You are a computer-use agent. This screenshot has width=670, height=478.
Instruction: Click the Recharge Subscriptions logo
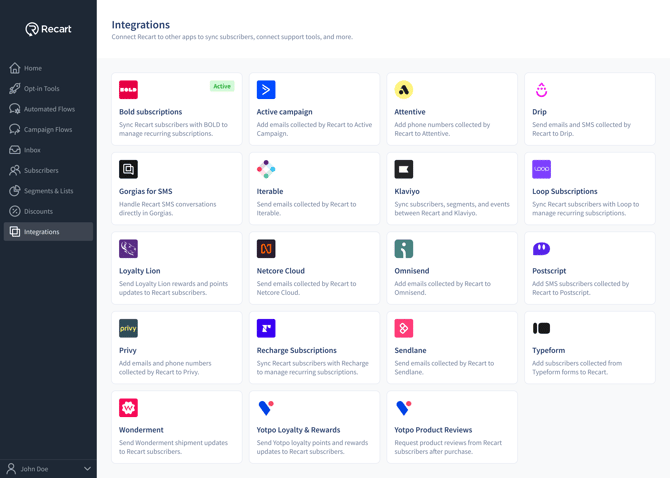click(266, 328)
